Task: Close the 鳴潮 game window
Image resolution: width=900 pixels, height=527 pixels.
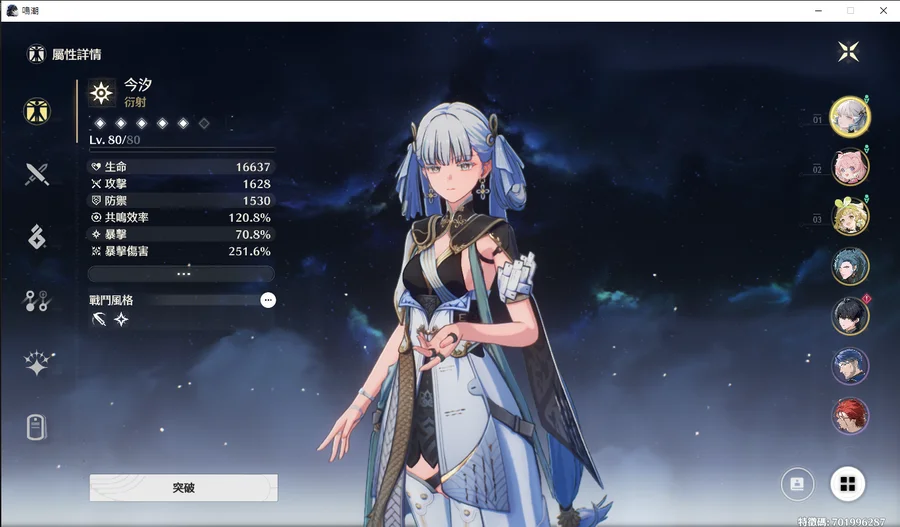Action: click(x=883, y=10)
